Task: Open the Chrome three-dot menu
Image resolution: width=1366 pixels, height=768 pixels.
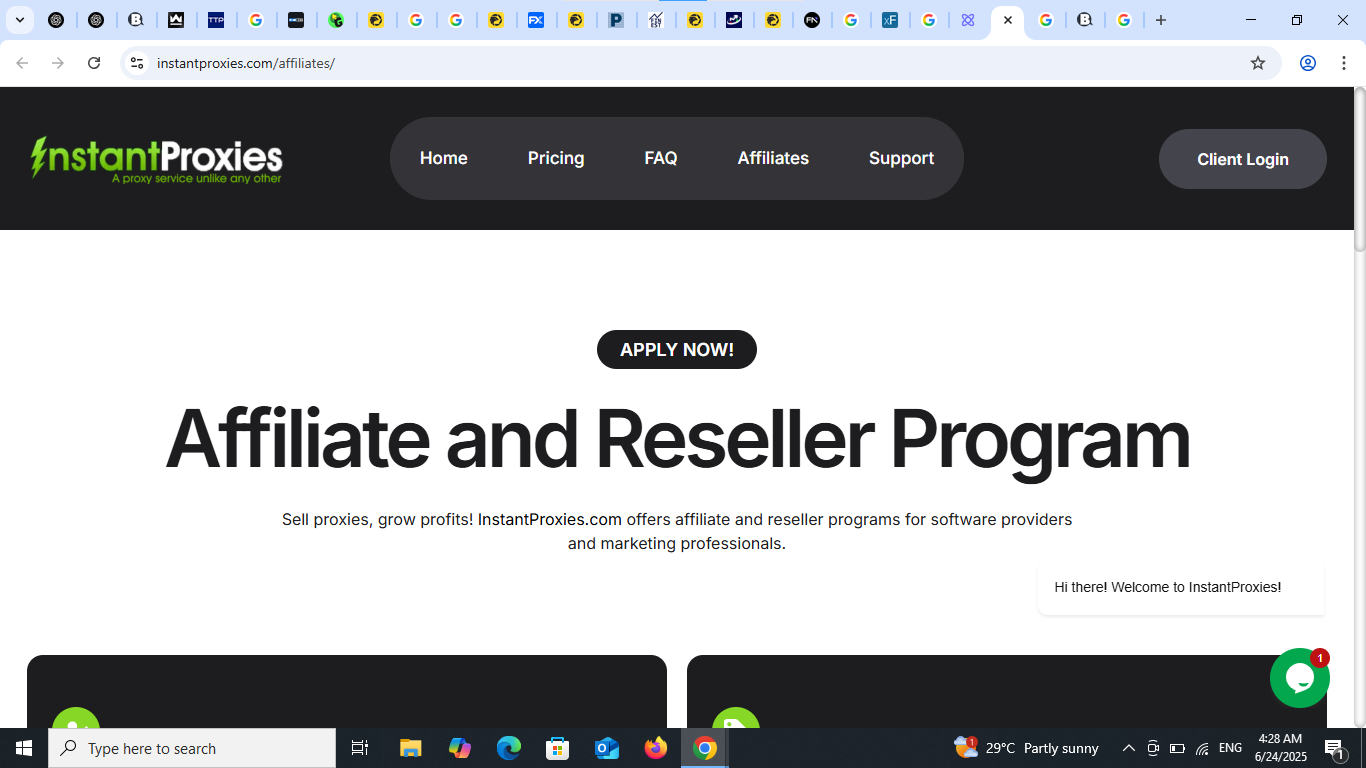Action: click(x=1343, y=63)
